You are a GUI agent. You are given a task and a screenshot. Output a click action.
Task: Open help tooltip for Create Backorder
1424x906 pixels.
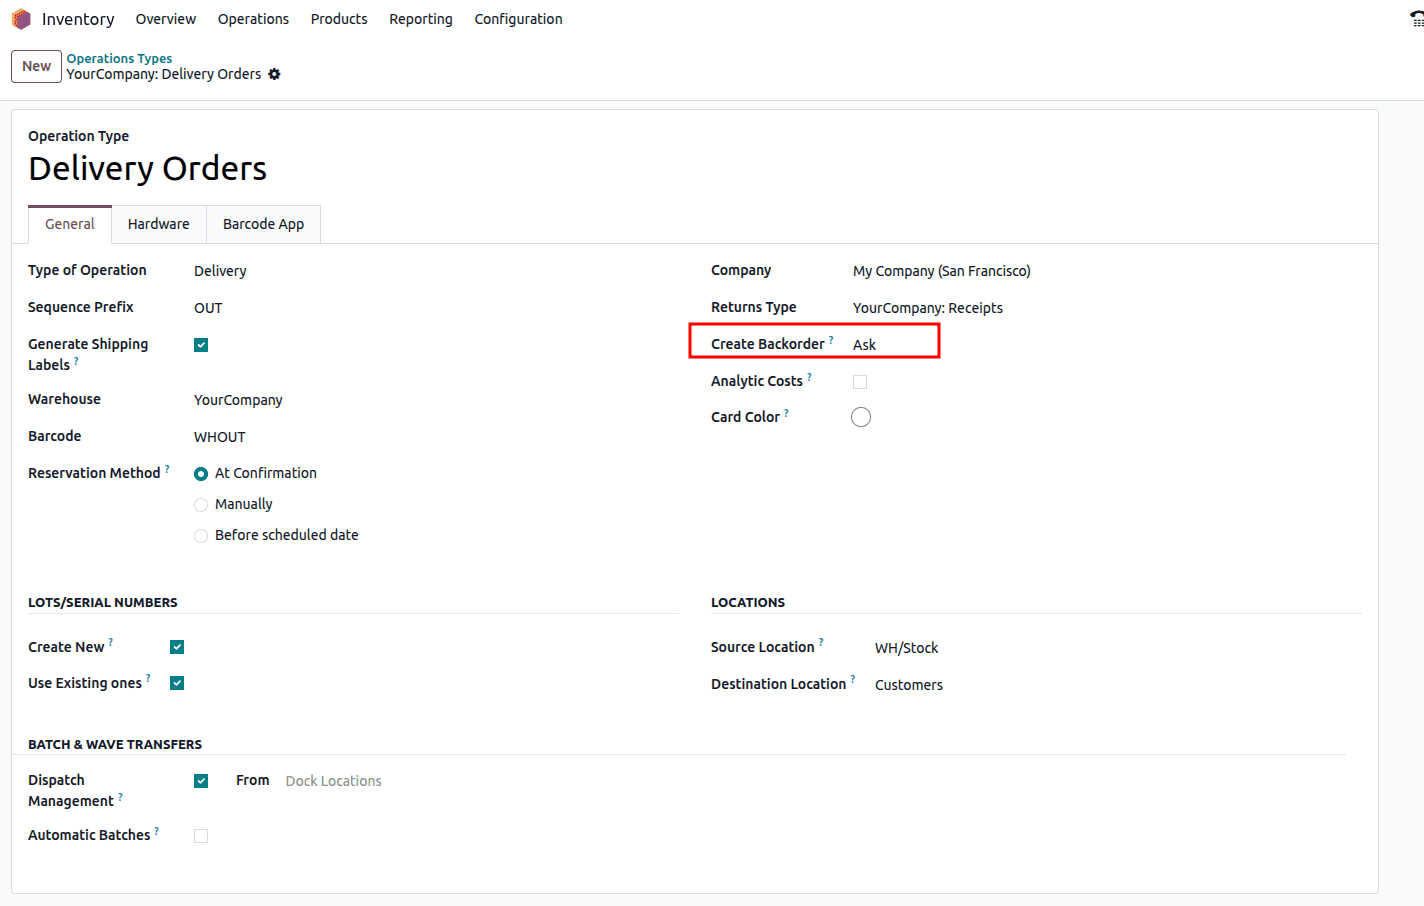pyautogui.click(x=831, y=339)
